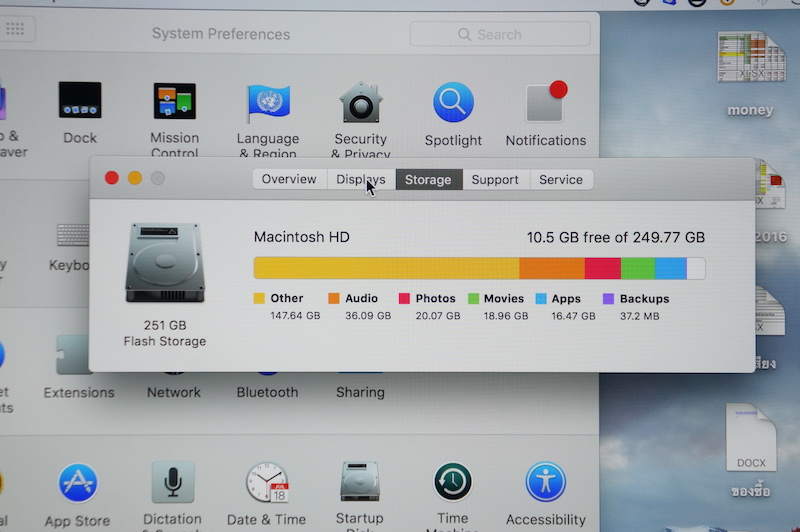Click the "147.64 GB" Other value

tap(295, 316)
